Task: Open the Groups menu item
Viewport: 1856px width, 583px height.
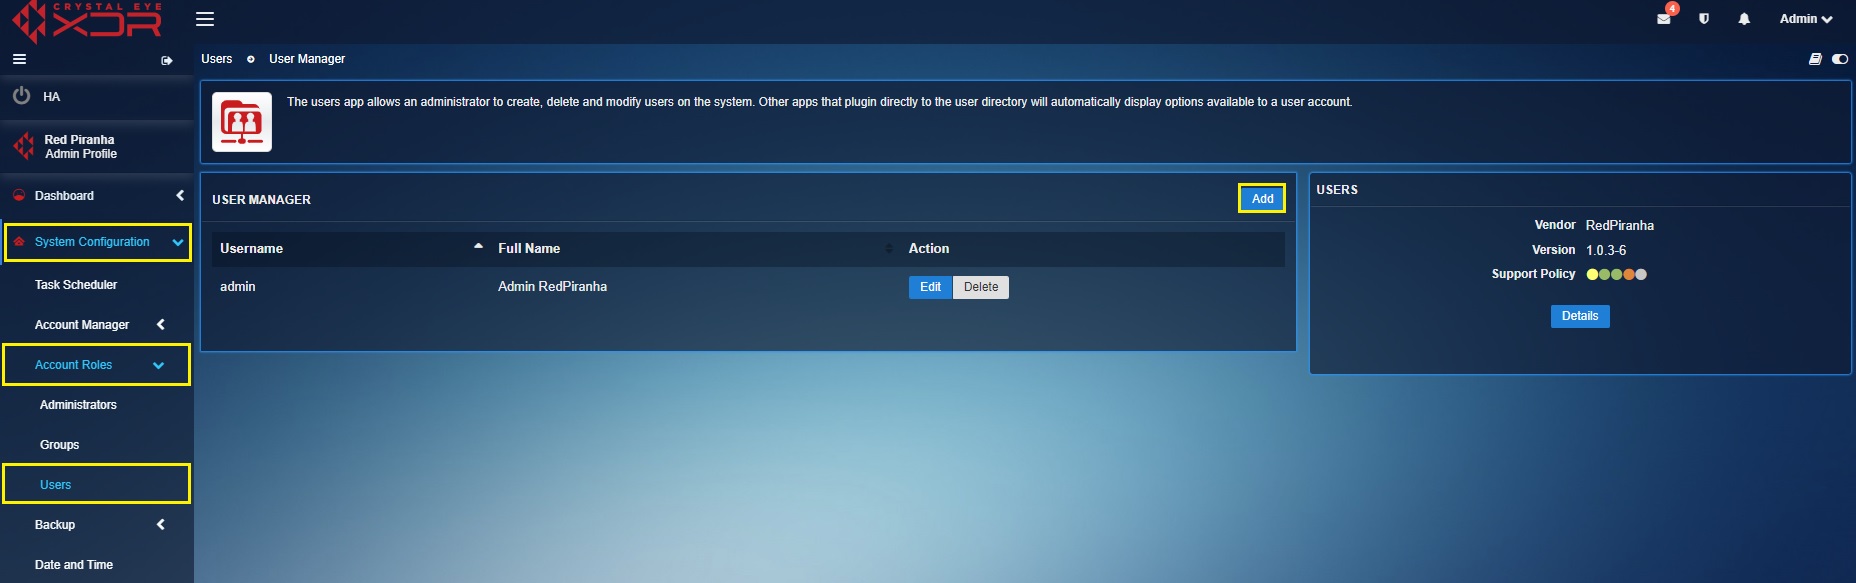Action: pyautogui.click(x=59, y=445)
